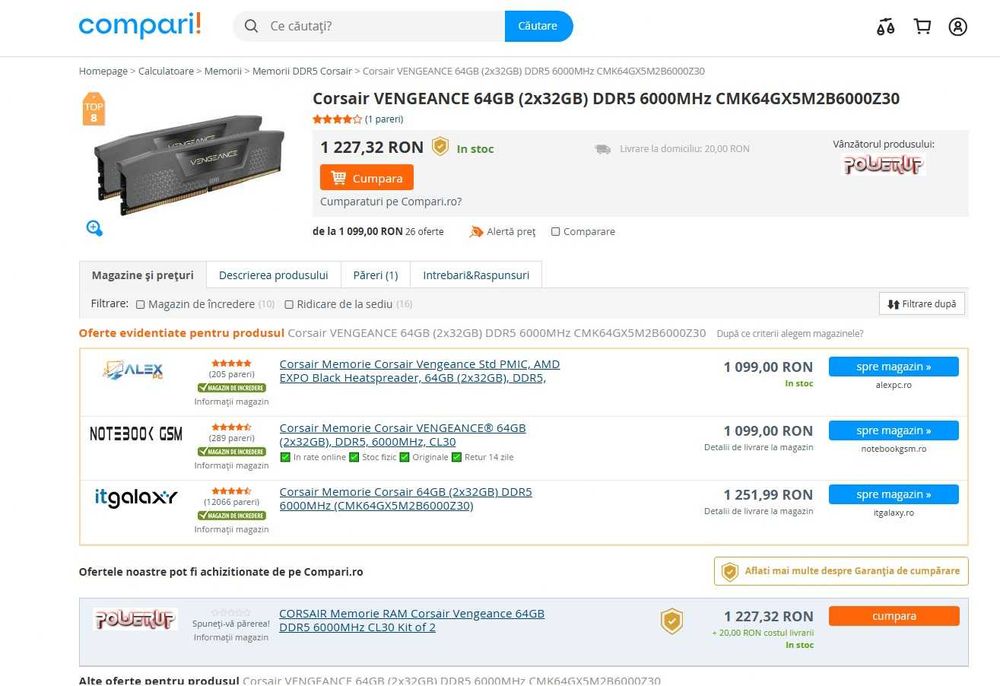Click the Ce căutați search field
This screenshot has width=1000, height=686.
pos(383,26)
